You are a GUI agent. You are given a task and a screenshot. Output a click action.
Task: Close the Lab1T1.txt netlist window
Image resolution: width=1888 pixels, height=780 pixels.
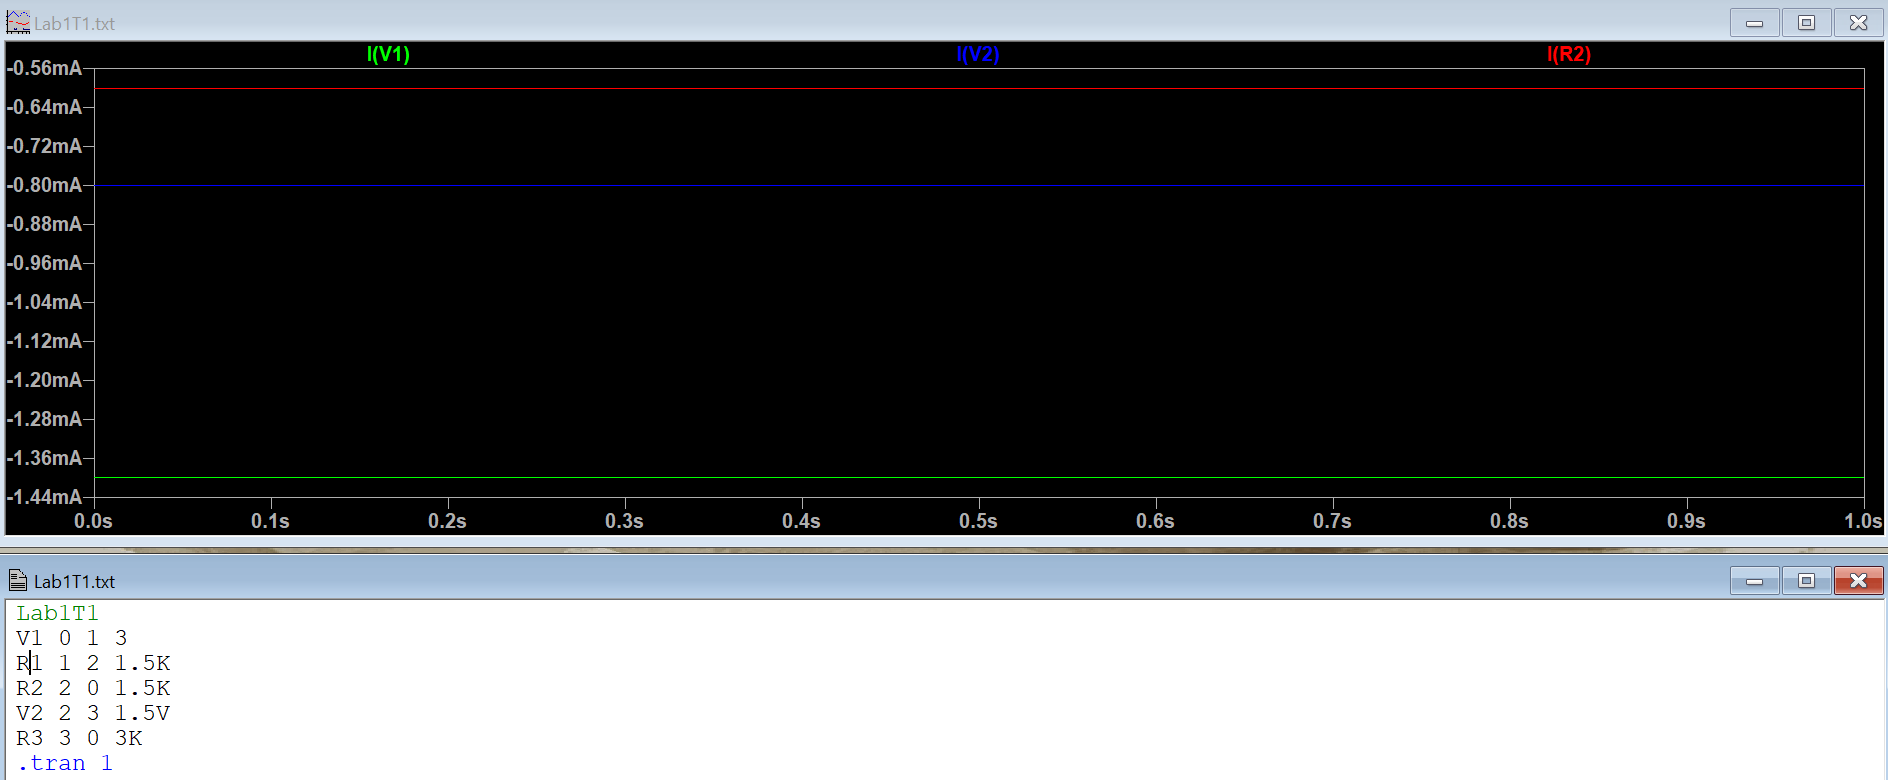[1858, 580]
